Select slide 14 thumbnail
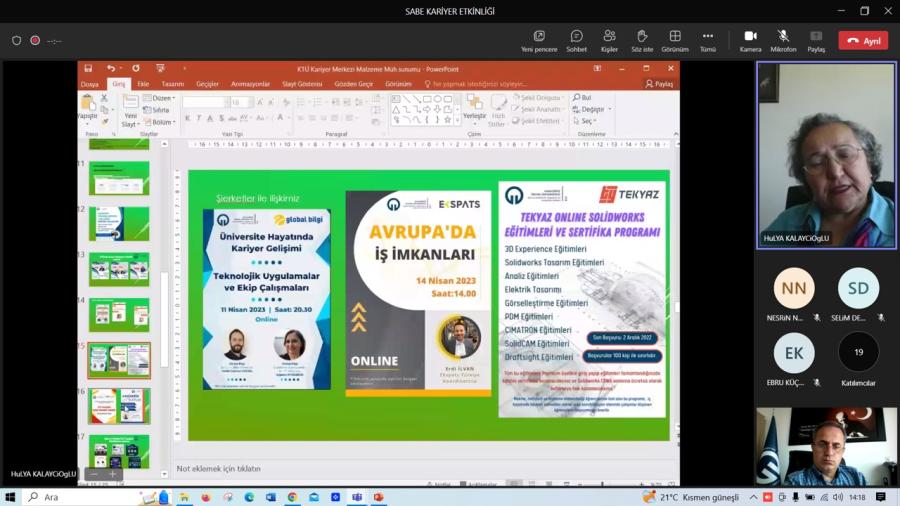900x506 pixels. point(119,315)
